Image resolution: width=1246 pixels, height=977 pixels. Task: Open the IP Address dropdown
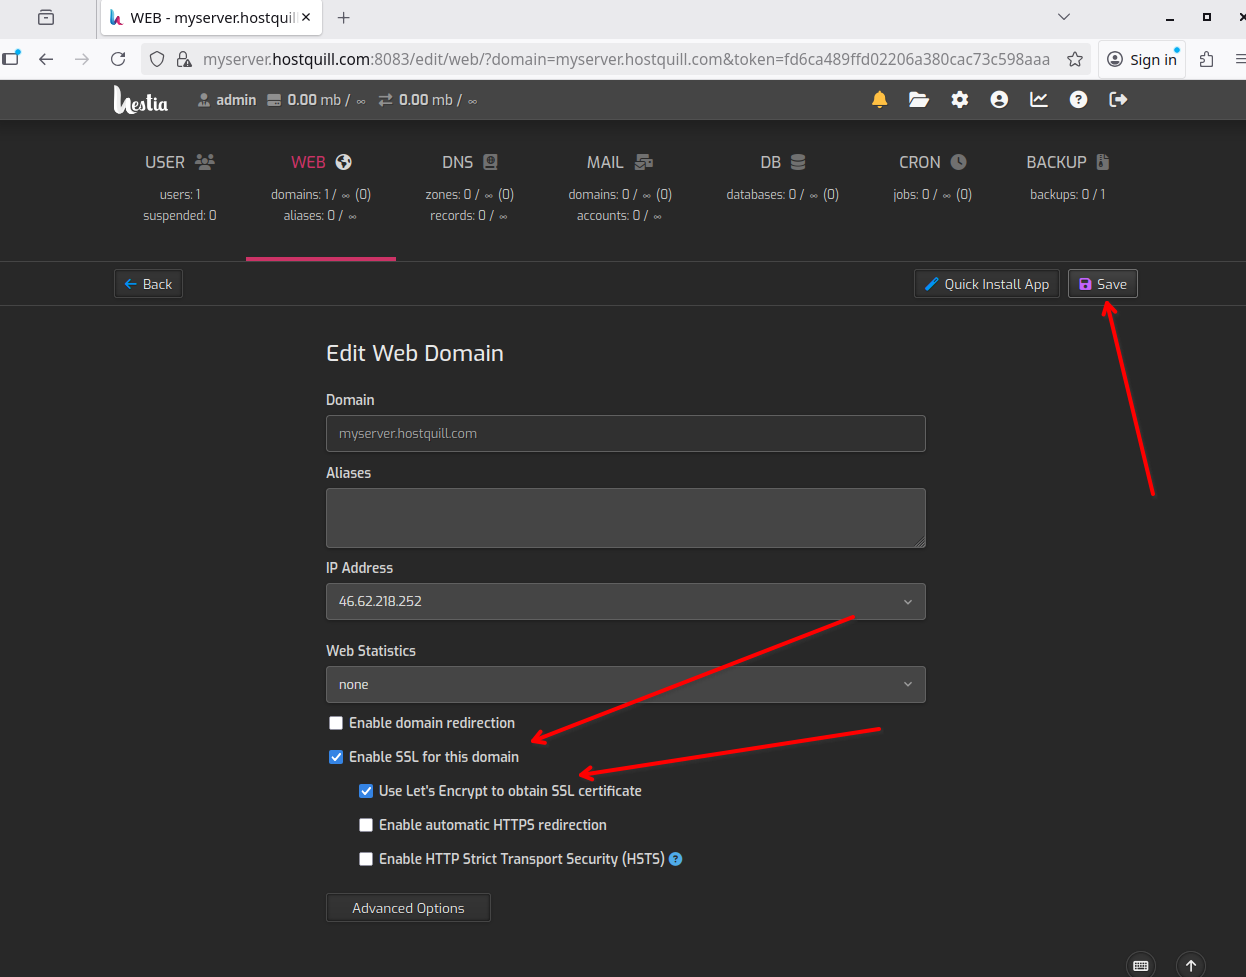click(625, 601)
